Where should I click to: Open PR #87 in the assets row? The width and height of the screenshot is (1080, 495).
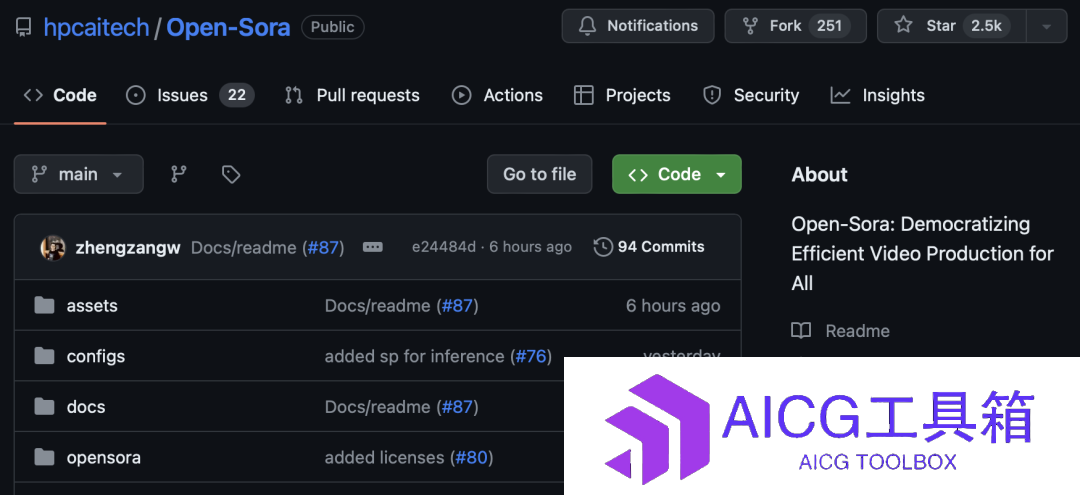tap(459, 306)
